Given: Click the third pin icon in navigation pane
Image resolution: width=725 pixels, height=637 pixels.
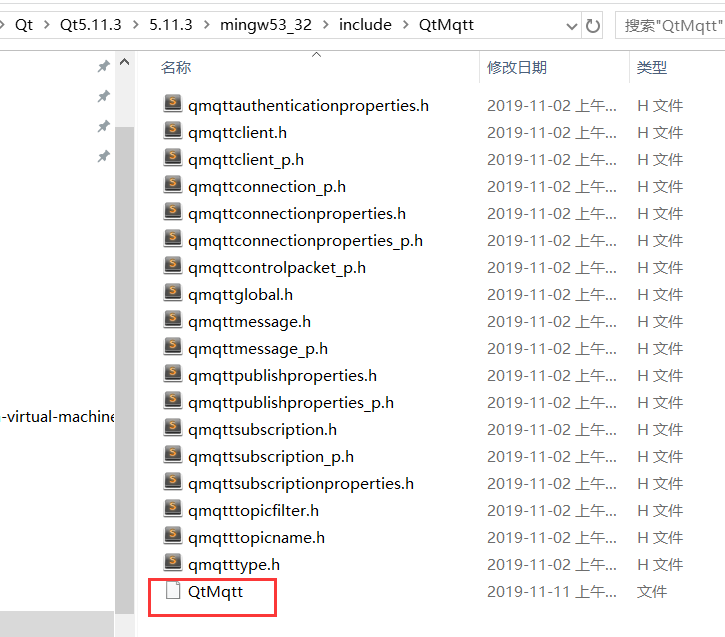Looking at the screenshot, I should 104,127.
